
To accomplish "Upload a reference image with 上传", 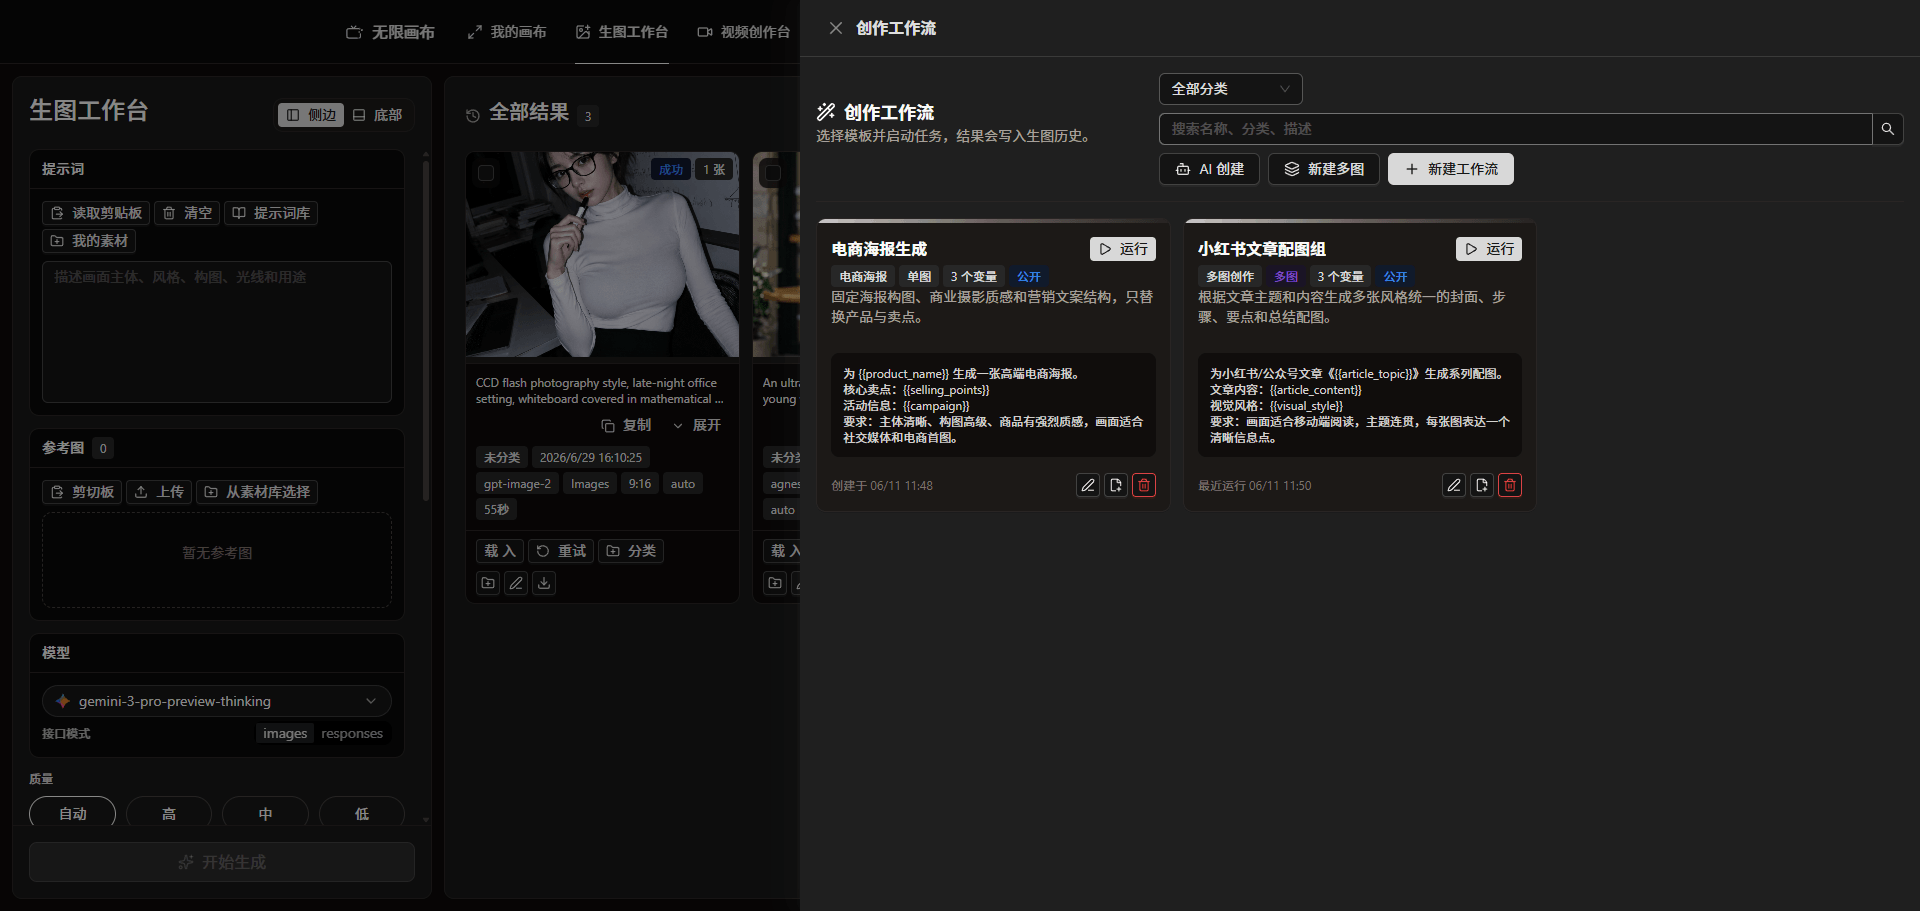I will [159, 492].
